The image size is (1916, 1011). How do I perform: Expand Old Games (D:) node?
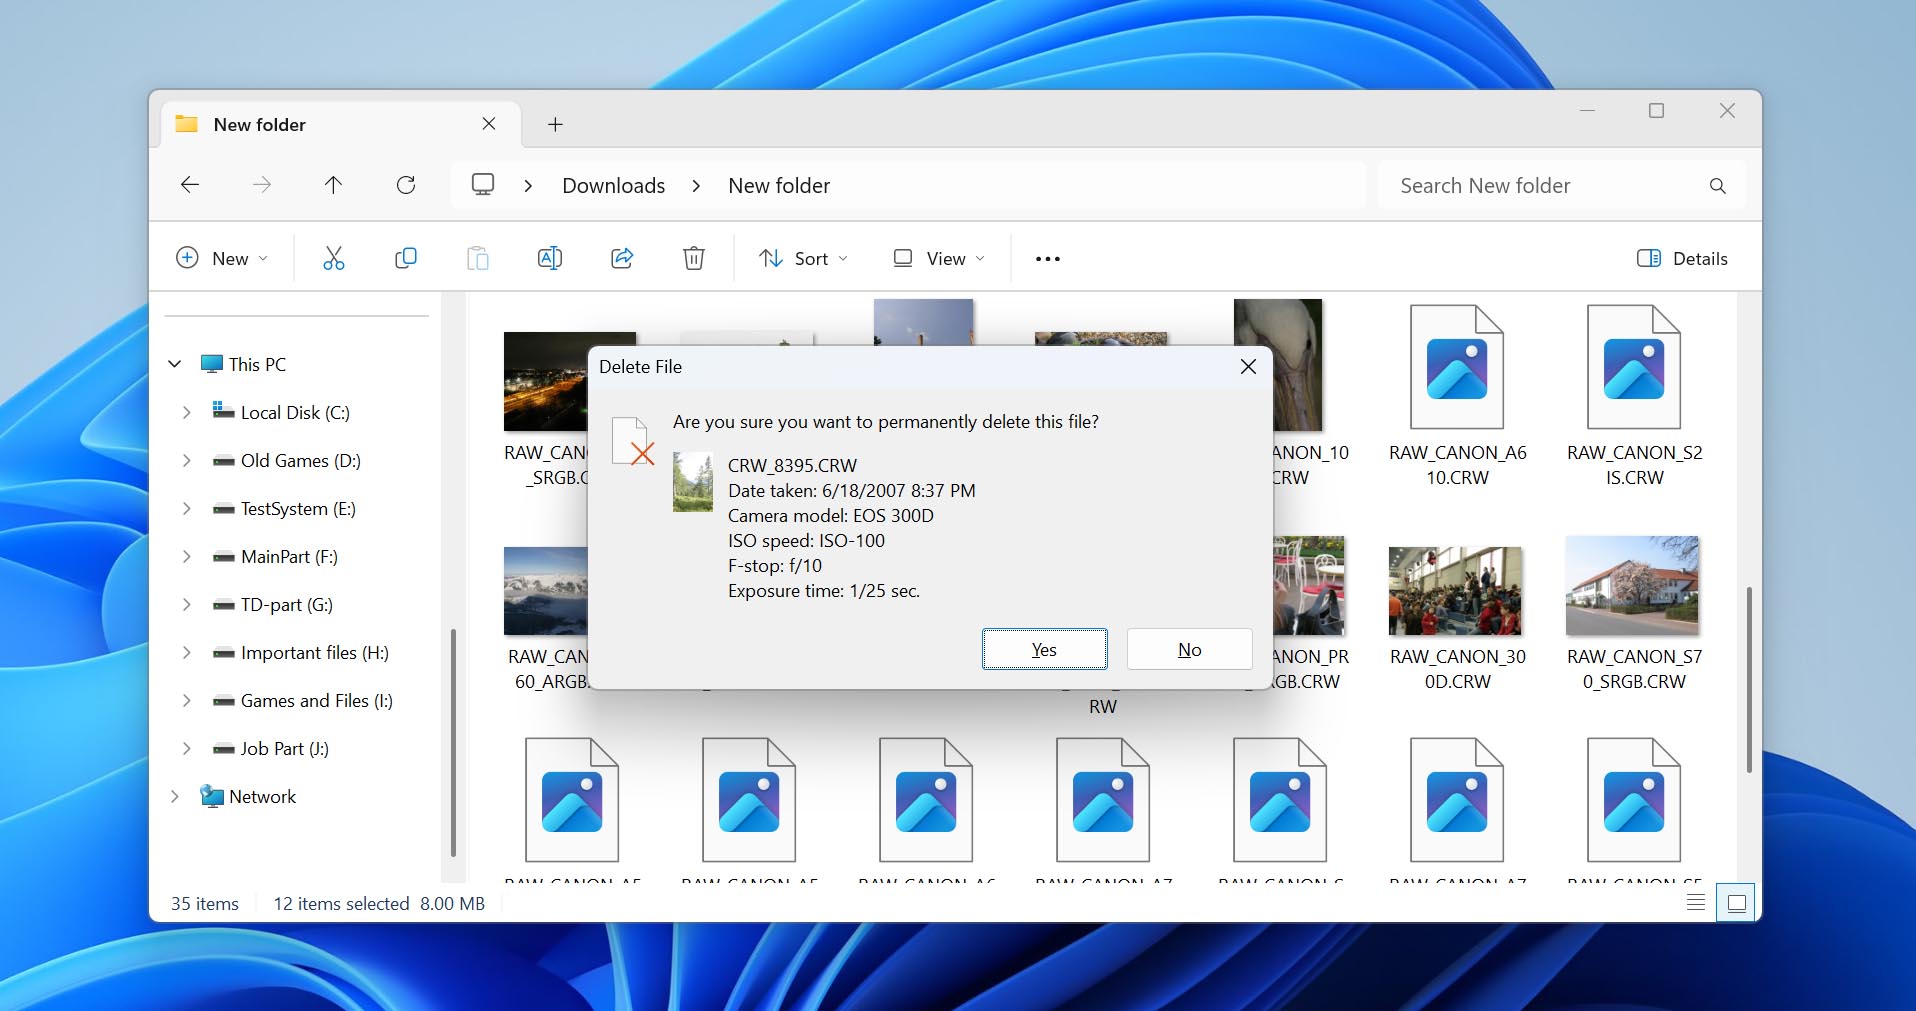click(x=186, y=460)
